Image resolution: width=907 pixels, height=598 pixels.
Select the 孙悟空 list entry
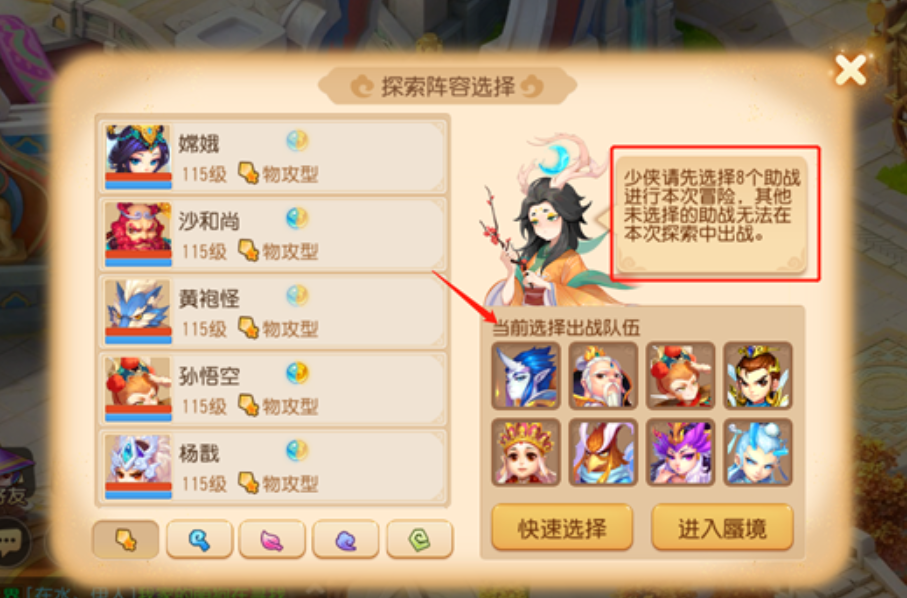pyautogui.click(x=273, y=389)
